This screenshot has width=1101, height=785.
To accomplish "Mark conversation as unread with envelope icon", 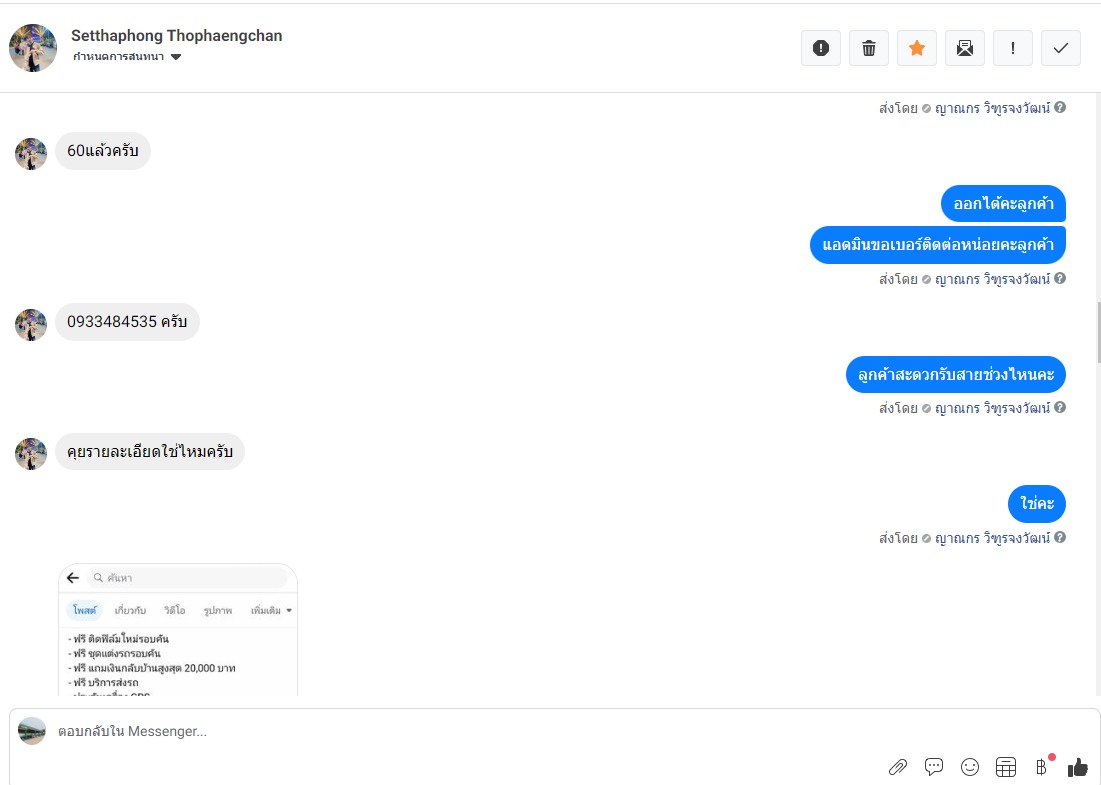I will 965,48.
